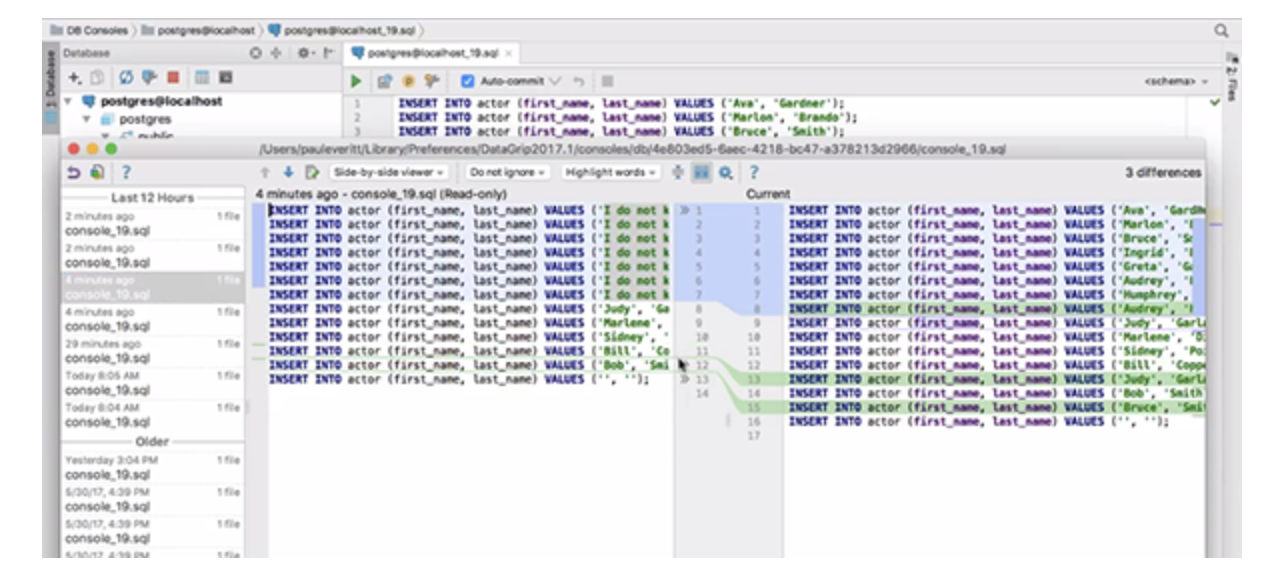Image resolution: width=1282 pixels, height=582 pixels.
Task: Click the green close-style traffic light zoom button
Action: 112,148
